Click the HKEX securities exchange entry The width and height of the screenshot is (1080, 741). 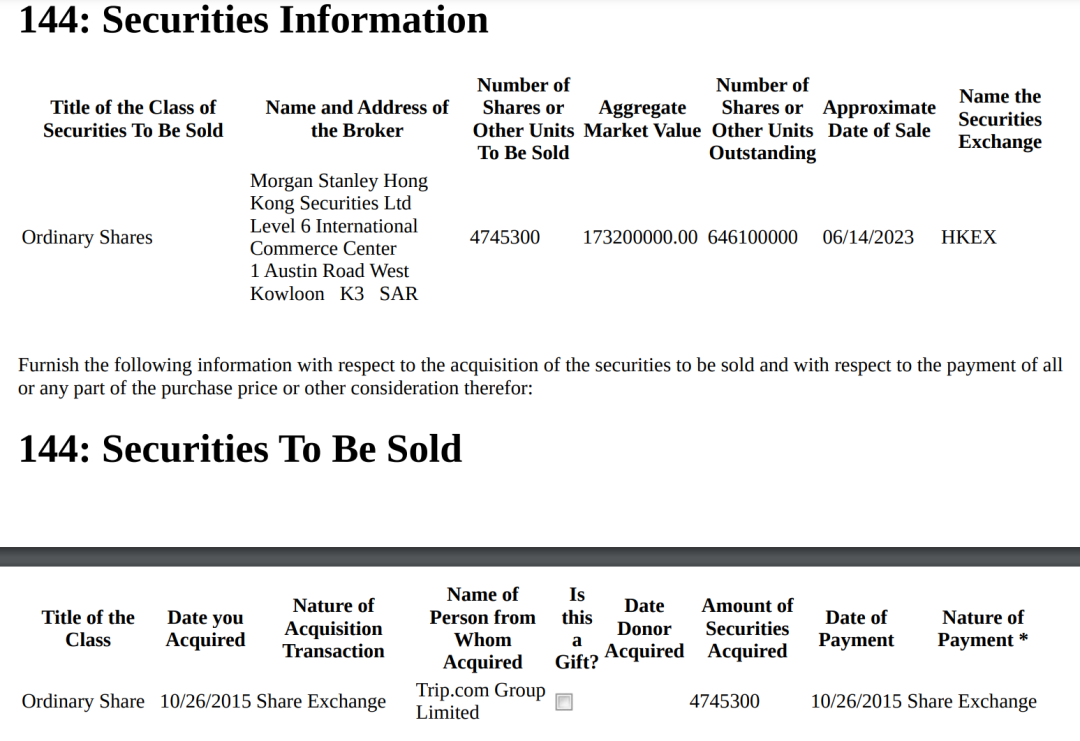969,237
